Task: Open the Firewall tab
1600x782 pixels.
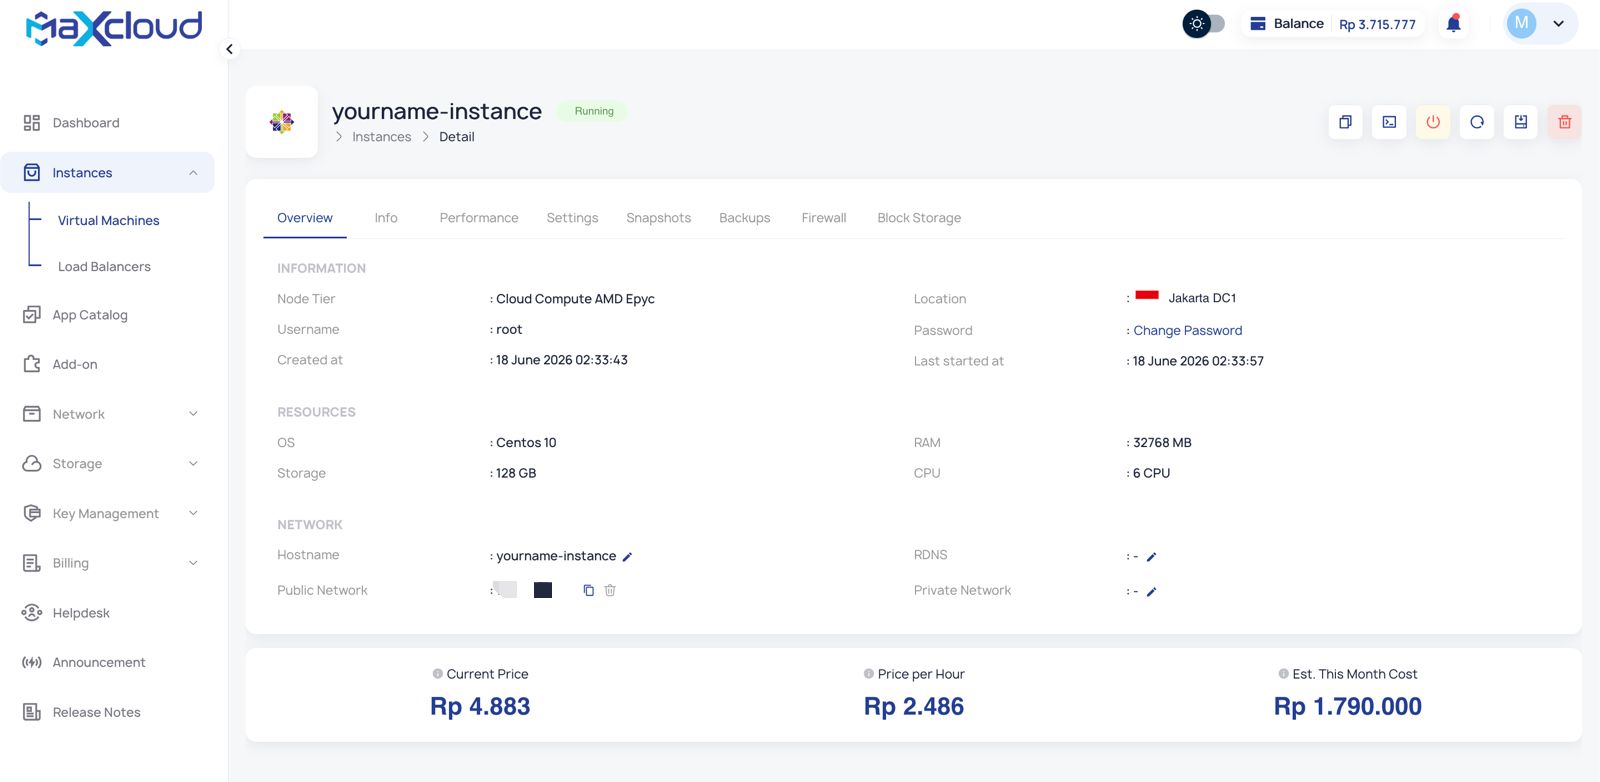Action: click(824, 218)
